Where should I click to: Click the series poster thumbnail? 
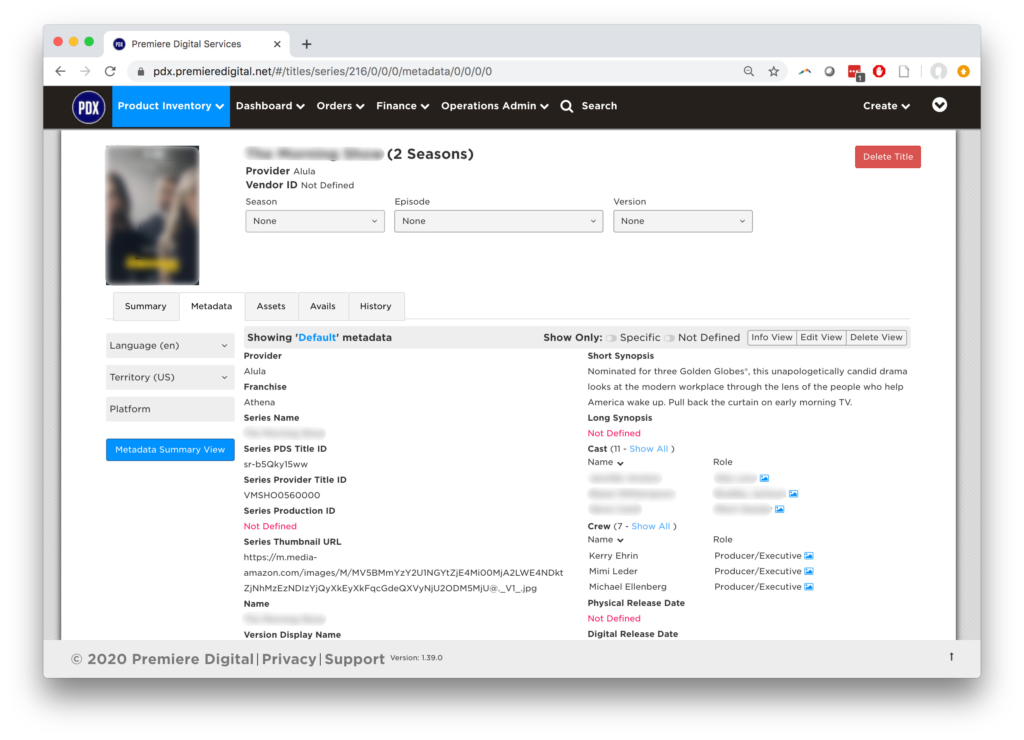click(152, 215)
